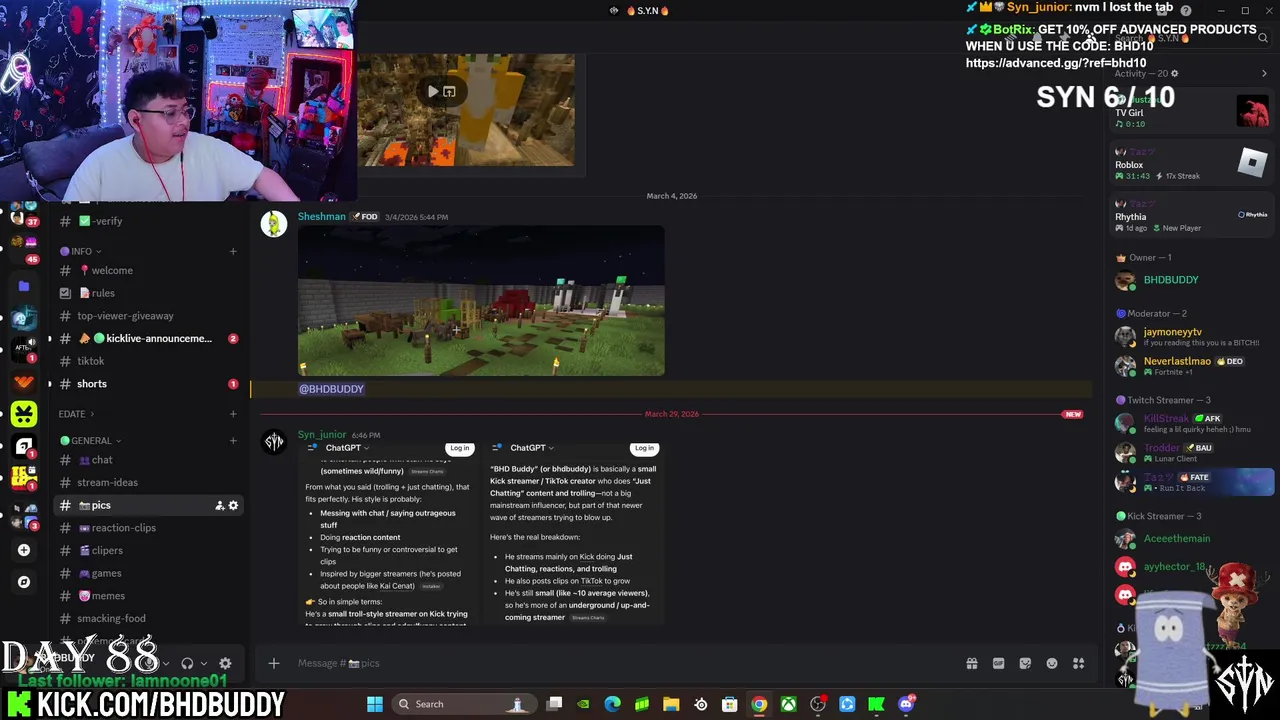The image size is (1280, 720).
Task: Click the Windows Start button
Action: [x=375, y=704]
